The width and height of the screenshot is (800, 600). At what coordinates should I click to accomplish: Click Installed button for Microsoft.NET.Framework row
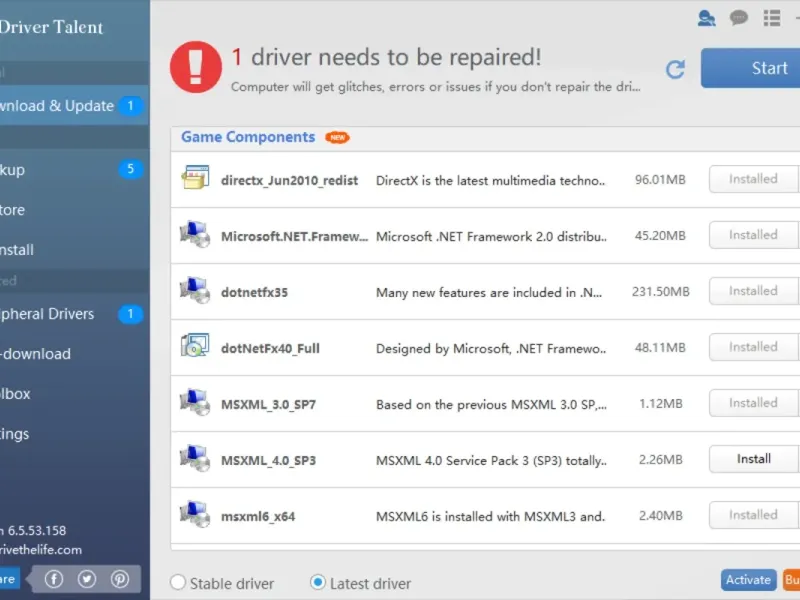(754, 235)
